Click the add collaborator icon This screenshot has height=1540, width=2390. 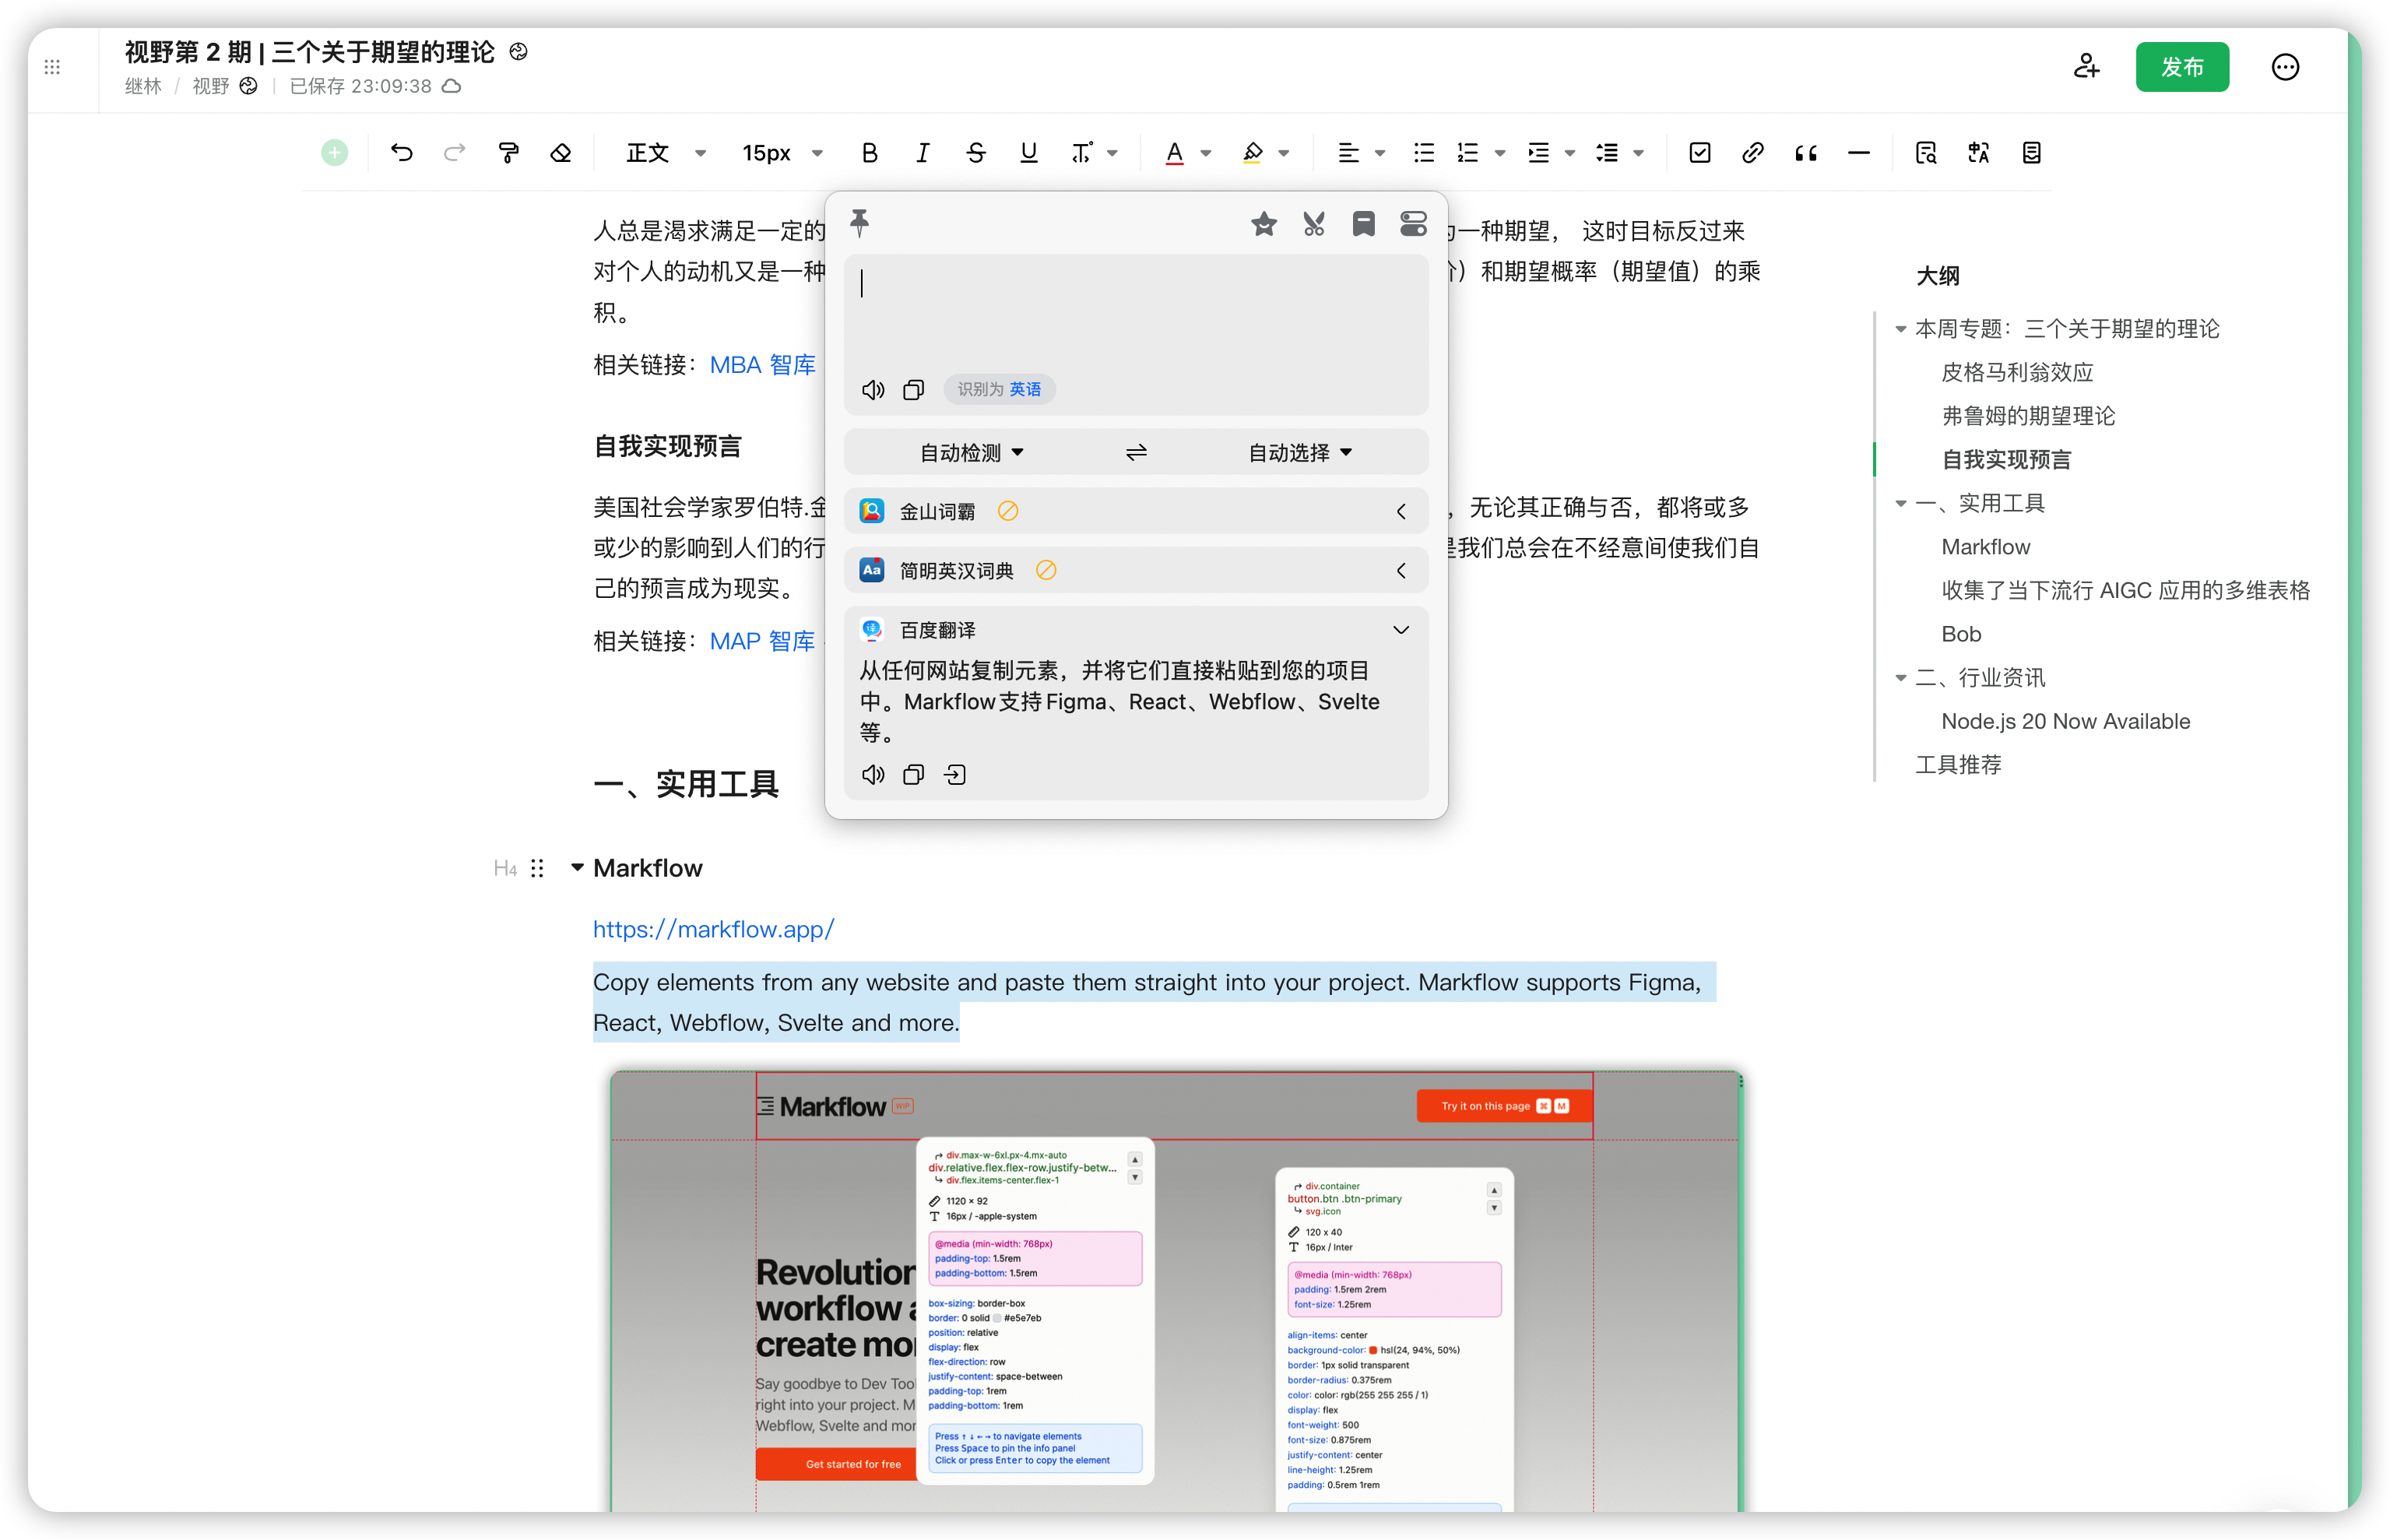(x=2086, y=67)
